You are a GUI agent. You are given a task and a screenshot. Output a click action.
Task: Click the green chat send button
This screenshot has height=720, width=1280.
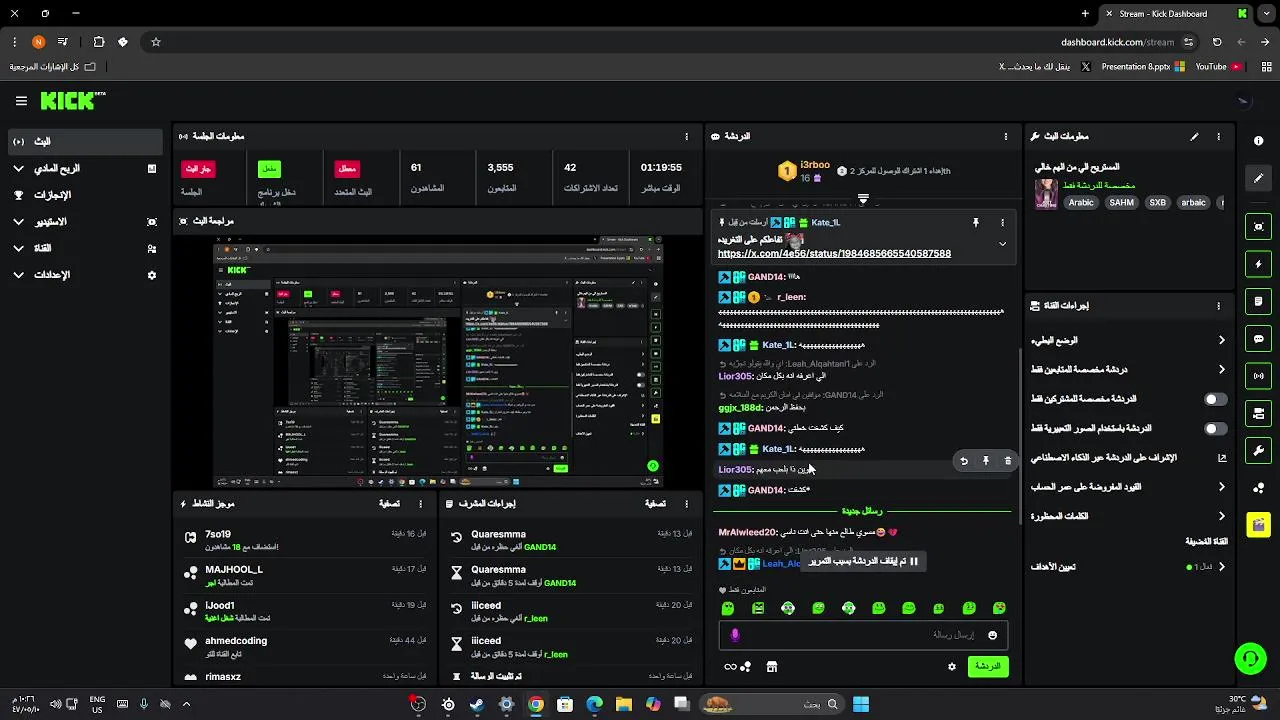tap(988, 667)
